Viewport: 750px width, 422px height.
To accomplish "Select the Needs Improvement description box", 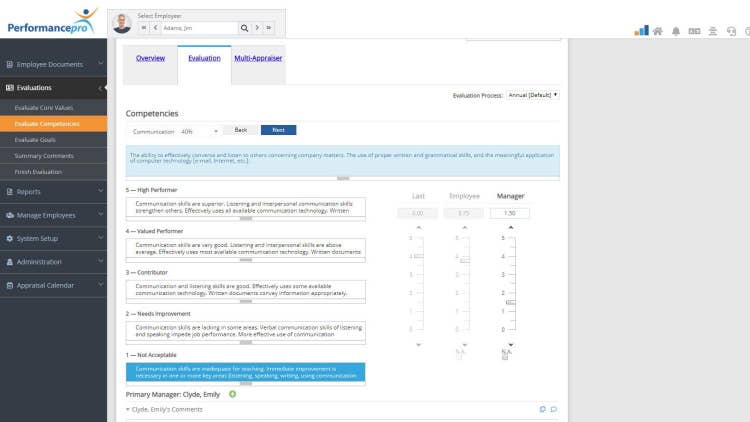I will 246,331.
